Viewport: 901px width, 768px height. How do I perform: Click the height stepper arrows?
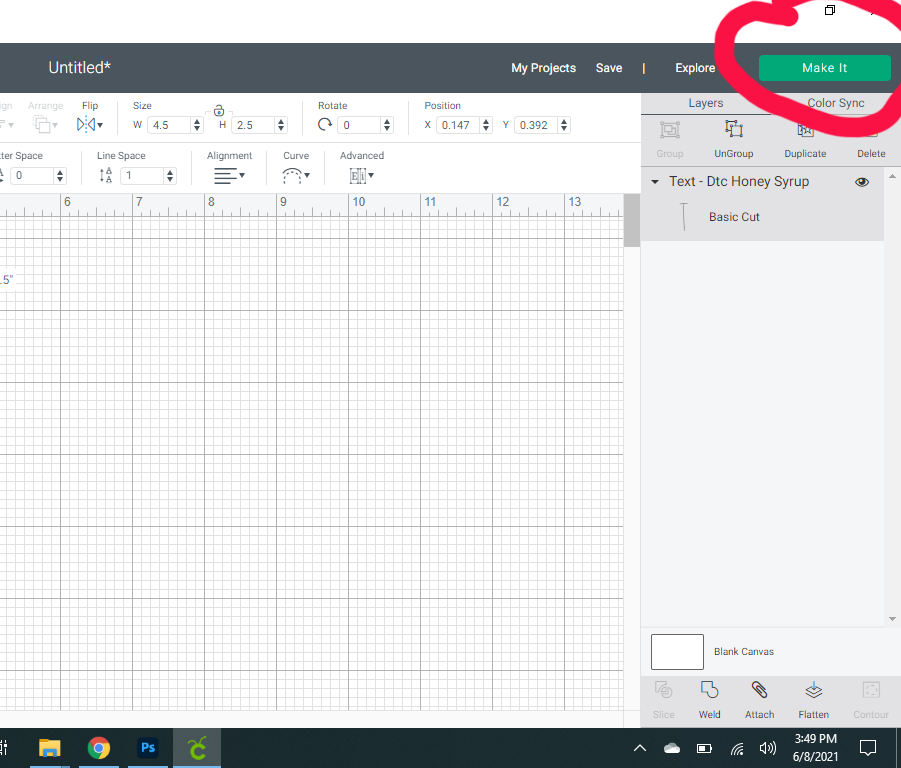(x=281, y=125)
